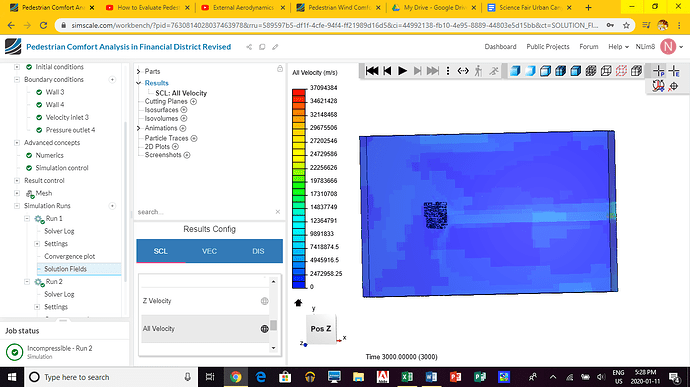Share the project via share icon
Image resolution: width=690 pixels, height=387 pixels.
[249, 47]
